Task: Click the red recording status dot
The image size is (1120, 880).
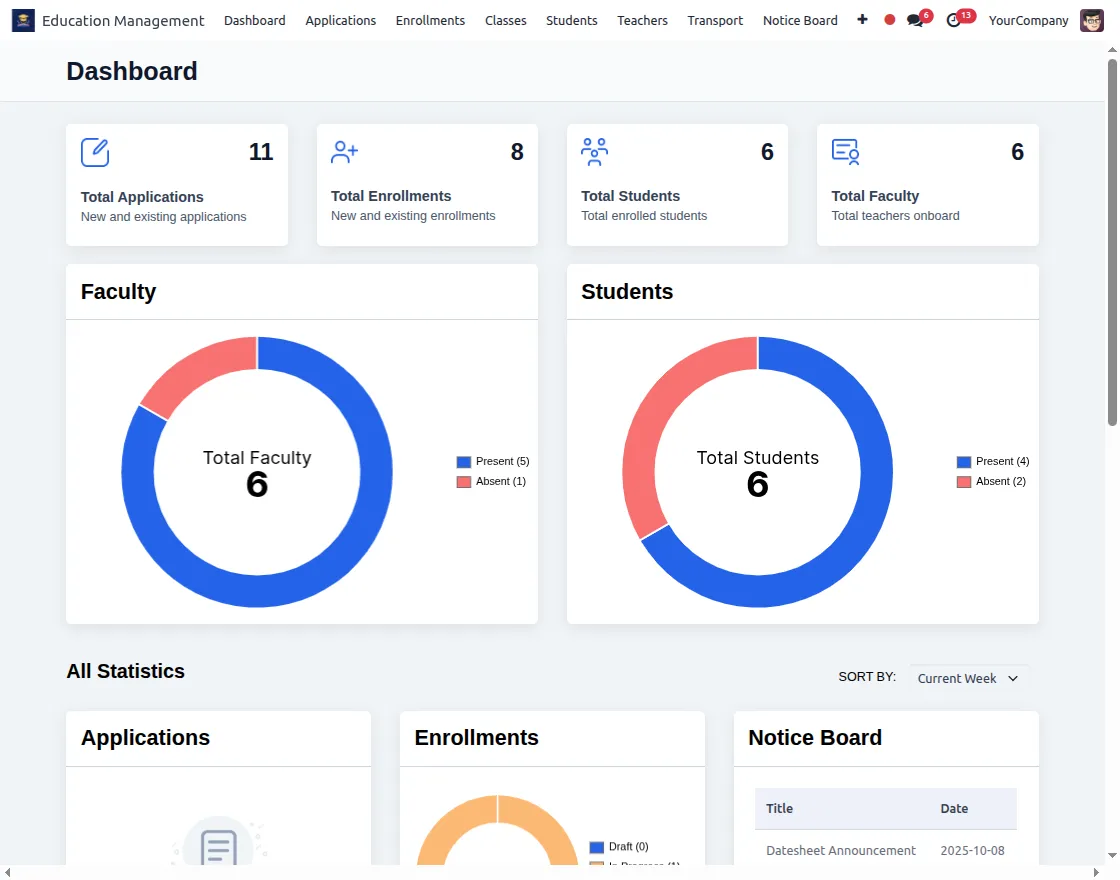Action: (x=890, y=20)
